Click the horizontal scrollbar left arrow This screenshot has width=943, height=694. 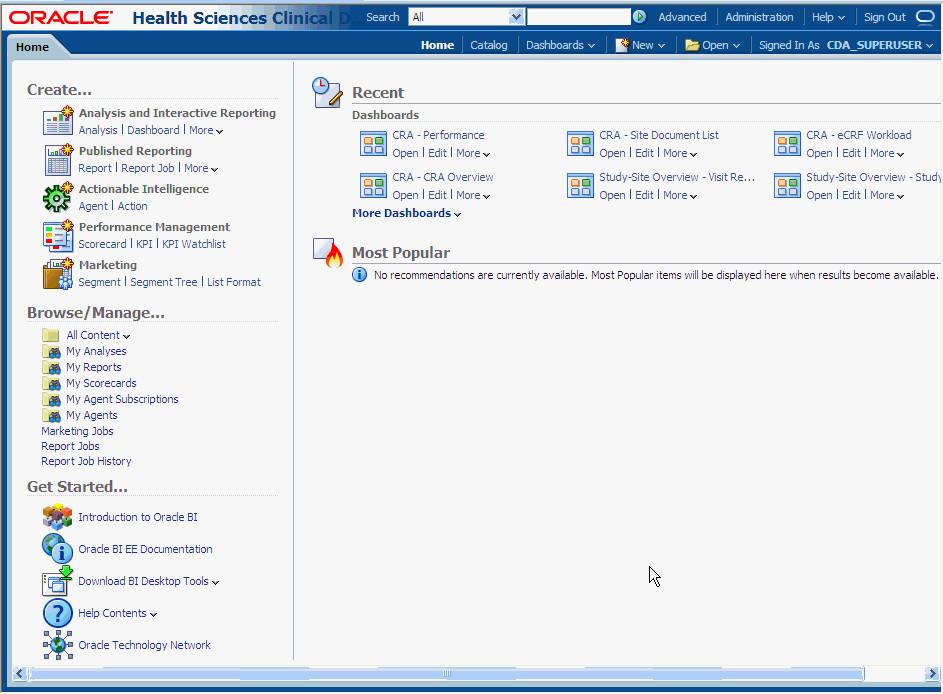coord(20,674)
